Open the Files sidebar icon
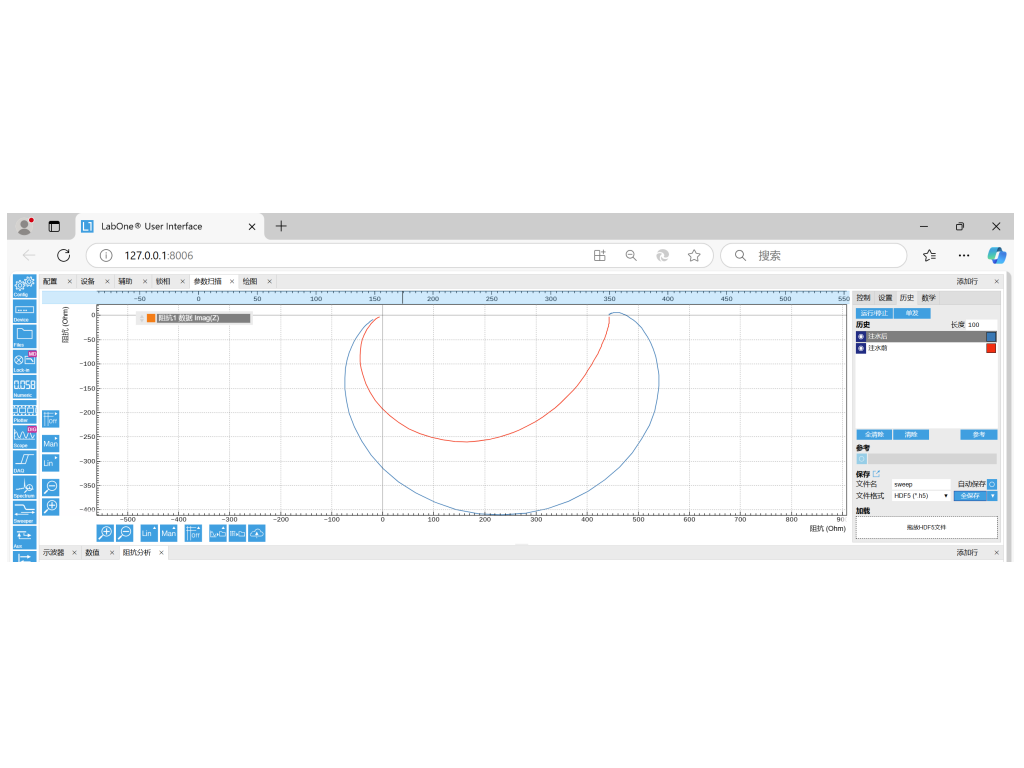Viewport: 1024px width, 768px height. pyautogui.click(x=25, y=335)
